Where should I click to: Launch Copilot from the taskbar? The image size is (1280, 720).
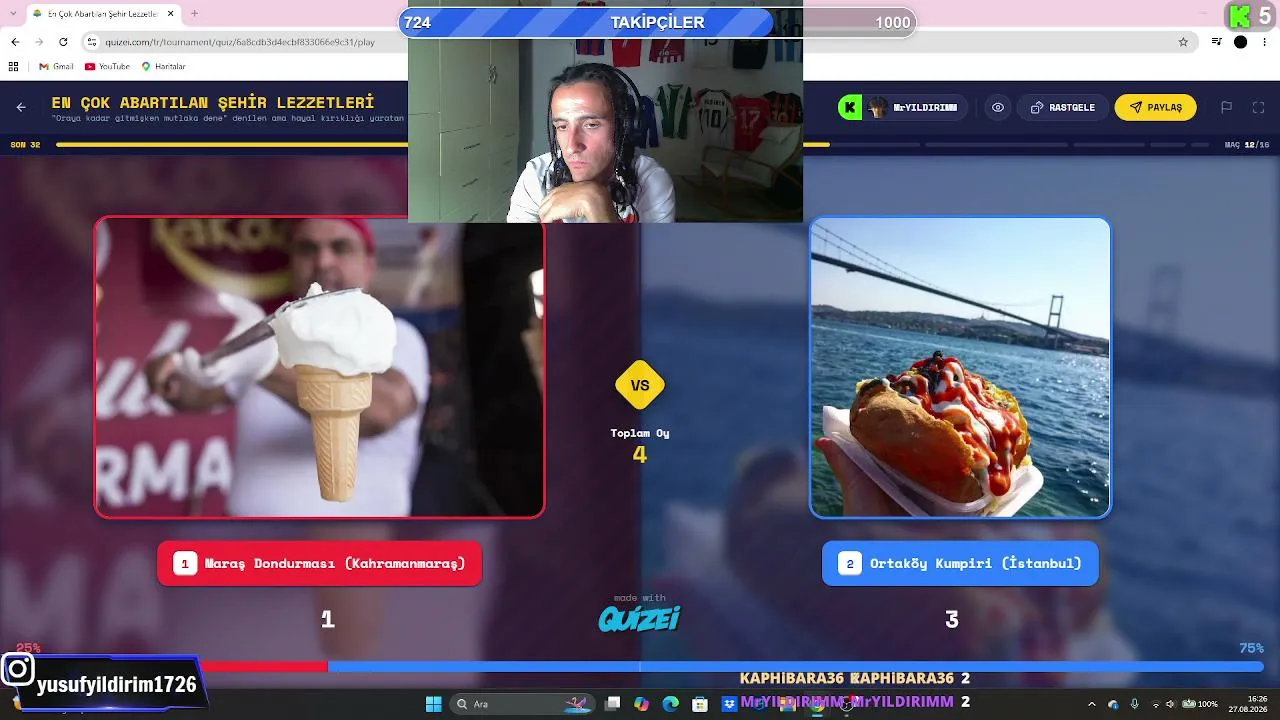click(641, 704)
